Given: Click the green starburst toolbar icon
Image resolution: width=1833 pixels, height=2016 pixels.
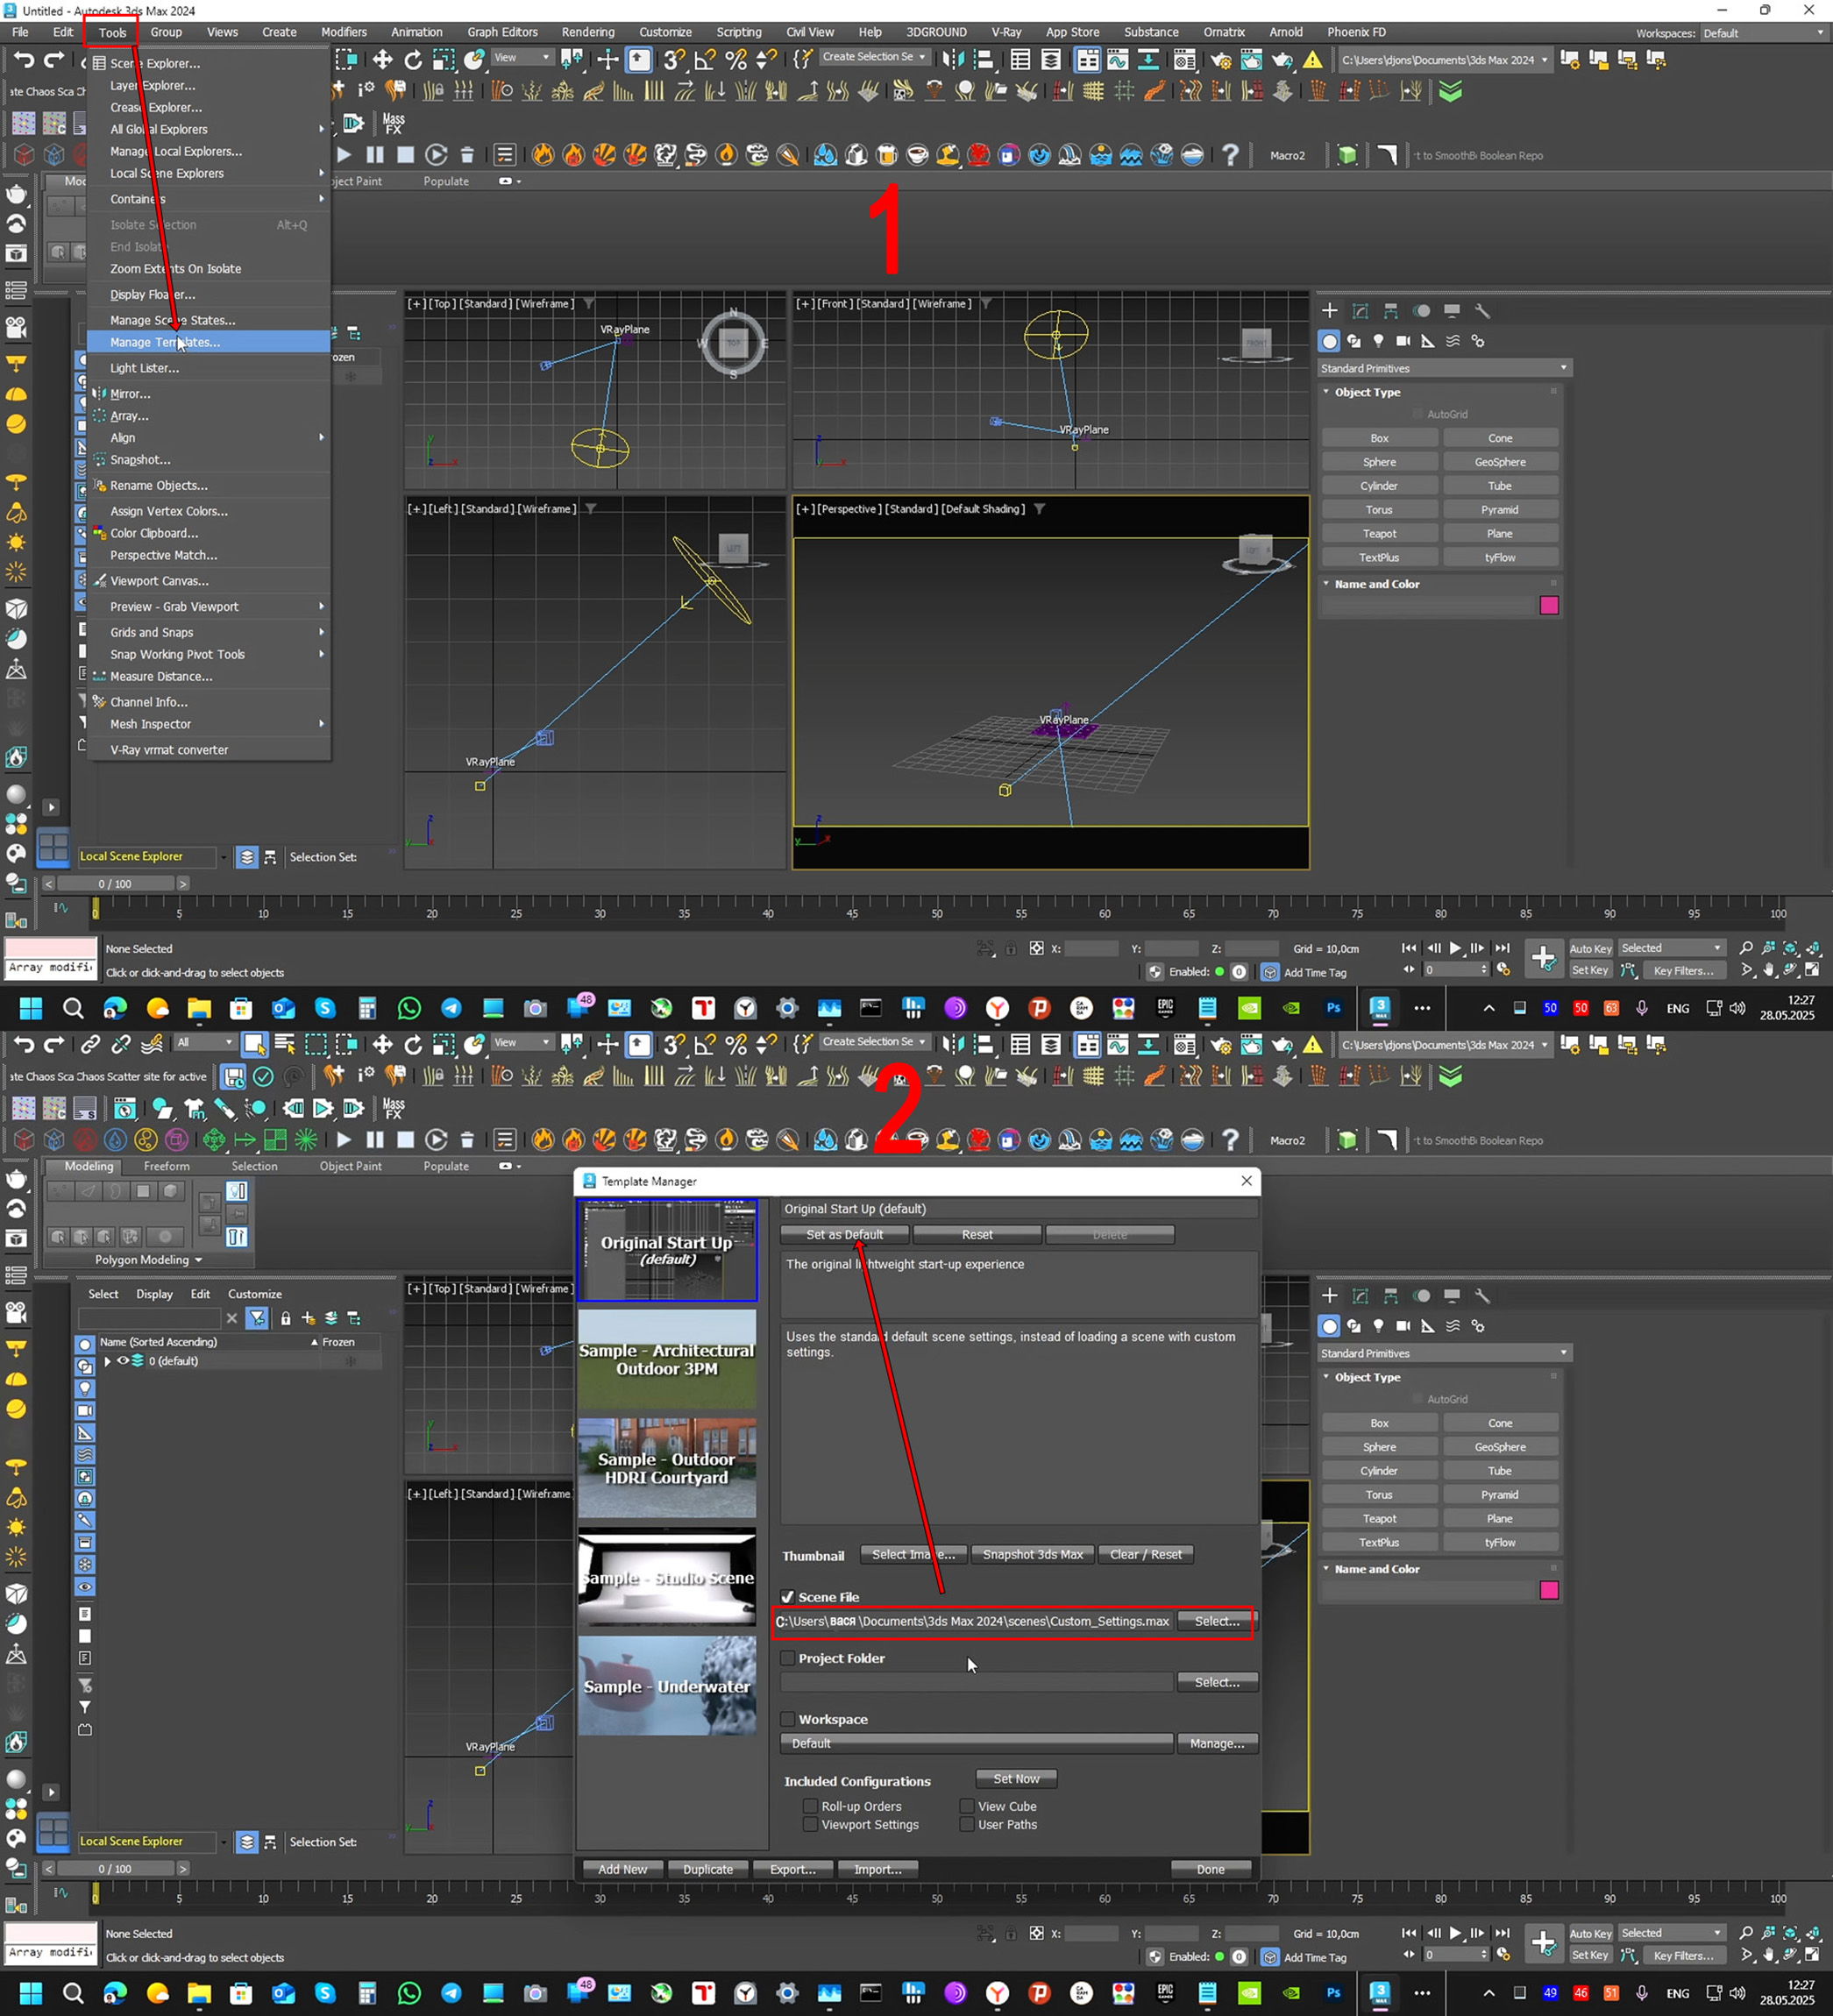Looking at the screenshot, I should [x=307, y=1139].
